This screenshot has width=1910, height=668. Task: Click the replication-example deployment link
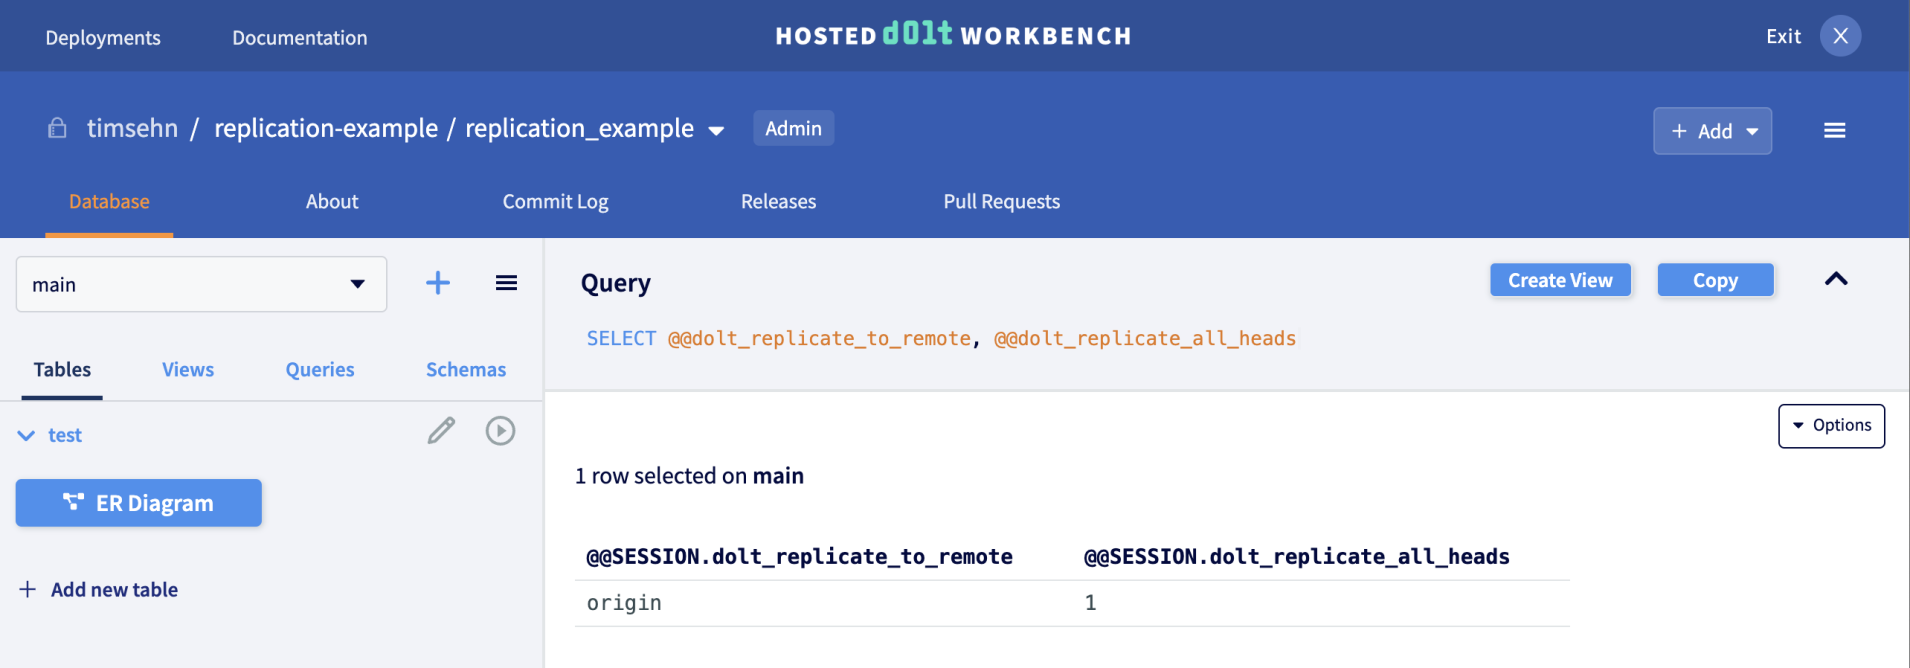(x=326, y=128)
